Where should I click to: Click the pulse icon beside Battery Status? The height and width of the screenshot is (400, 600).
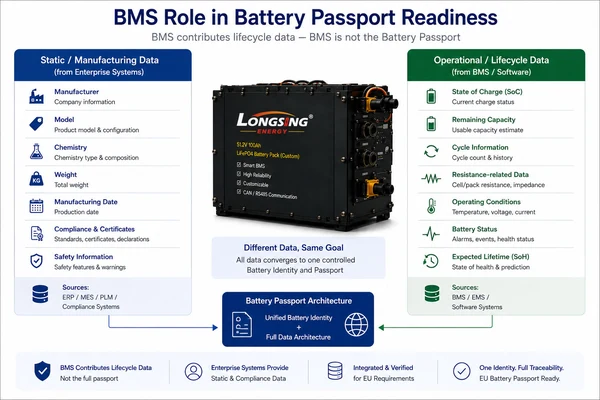pyautogui.click(x=431, y=233)
